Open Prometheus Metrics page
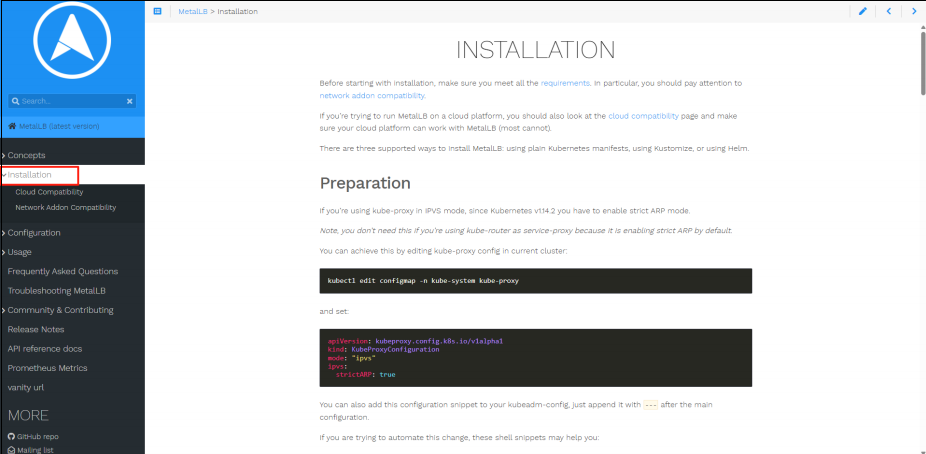 coord(47,368)
